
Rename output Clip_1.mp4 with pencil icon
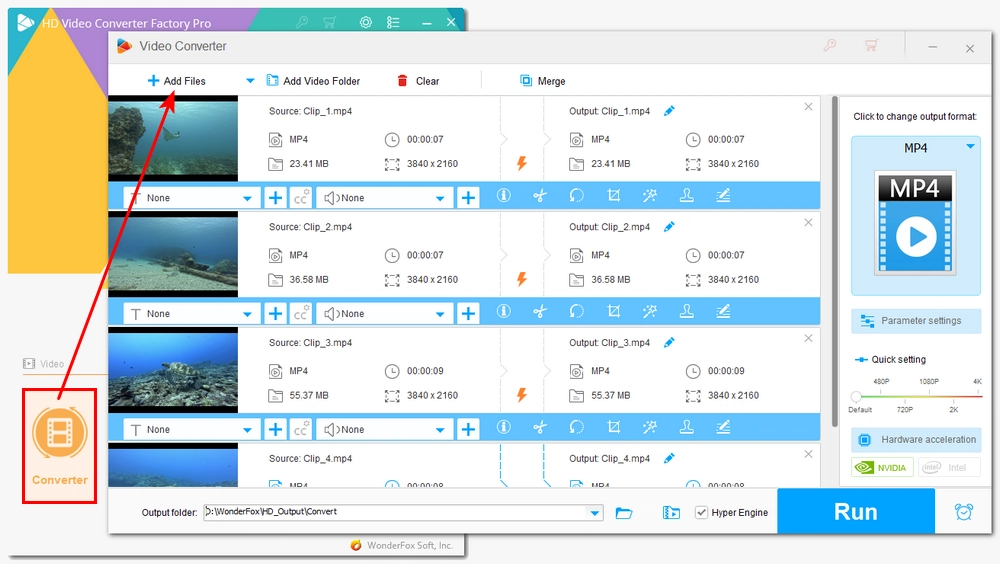[x=669, y=111]
